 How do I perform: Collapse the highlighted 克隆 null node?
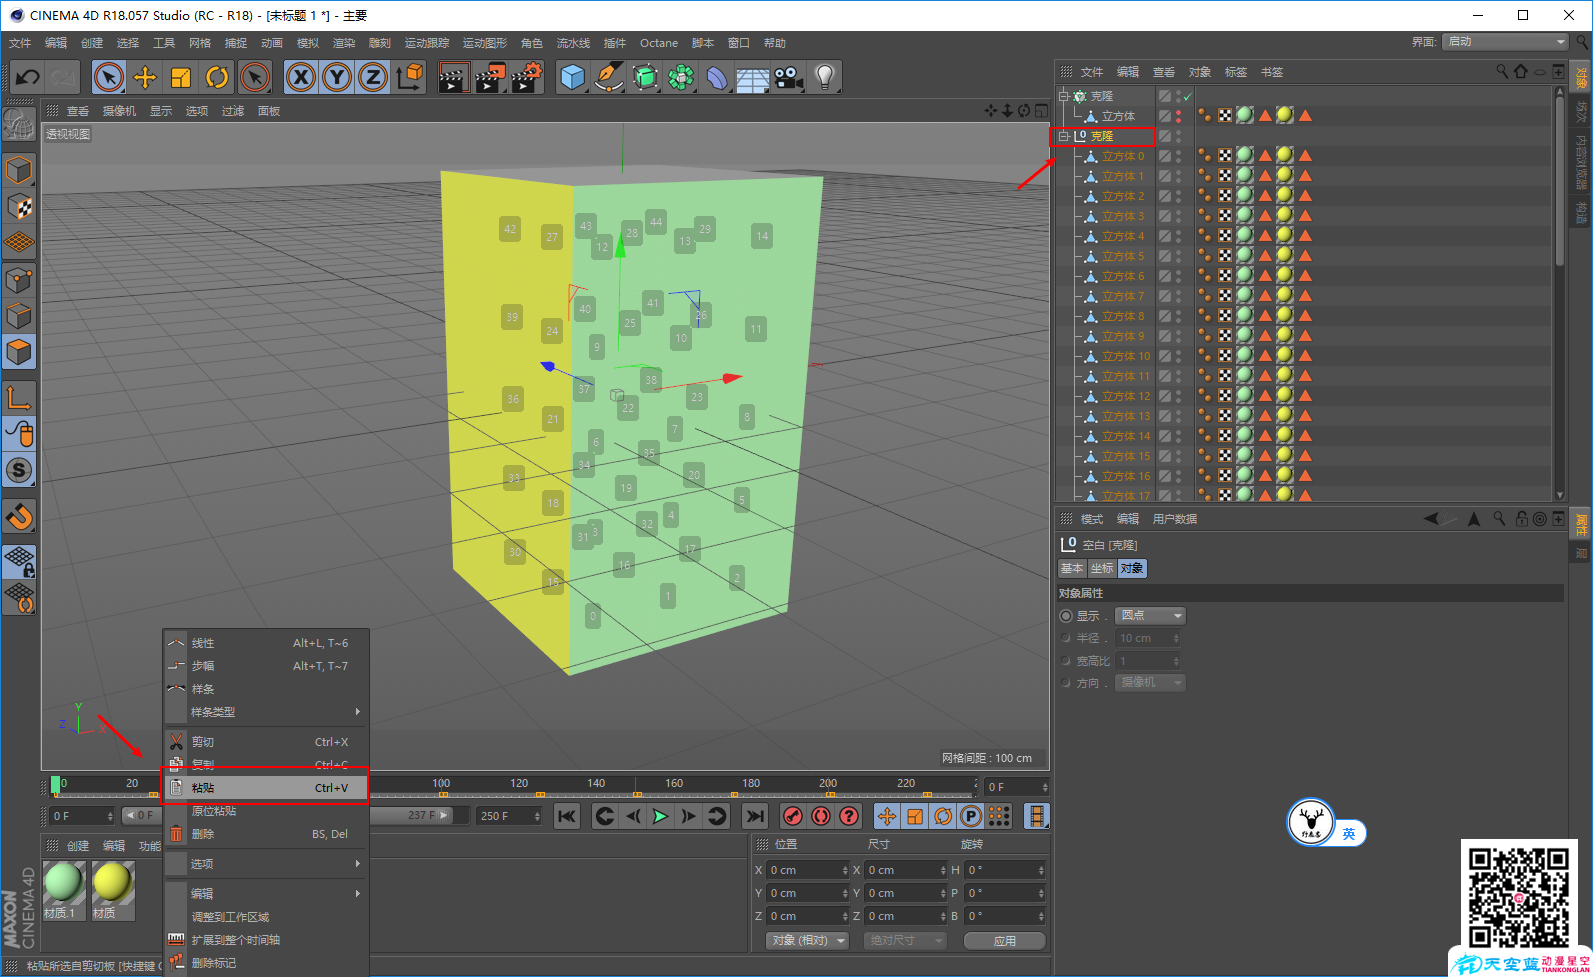pos(1065,136)
